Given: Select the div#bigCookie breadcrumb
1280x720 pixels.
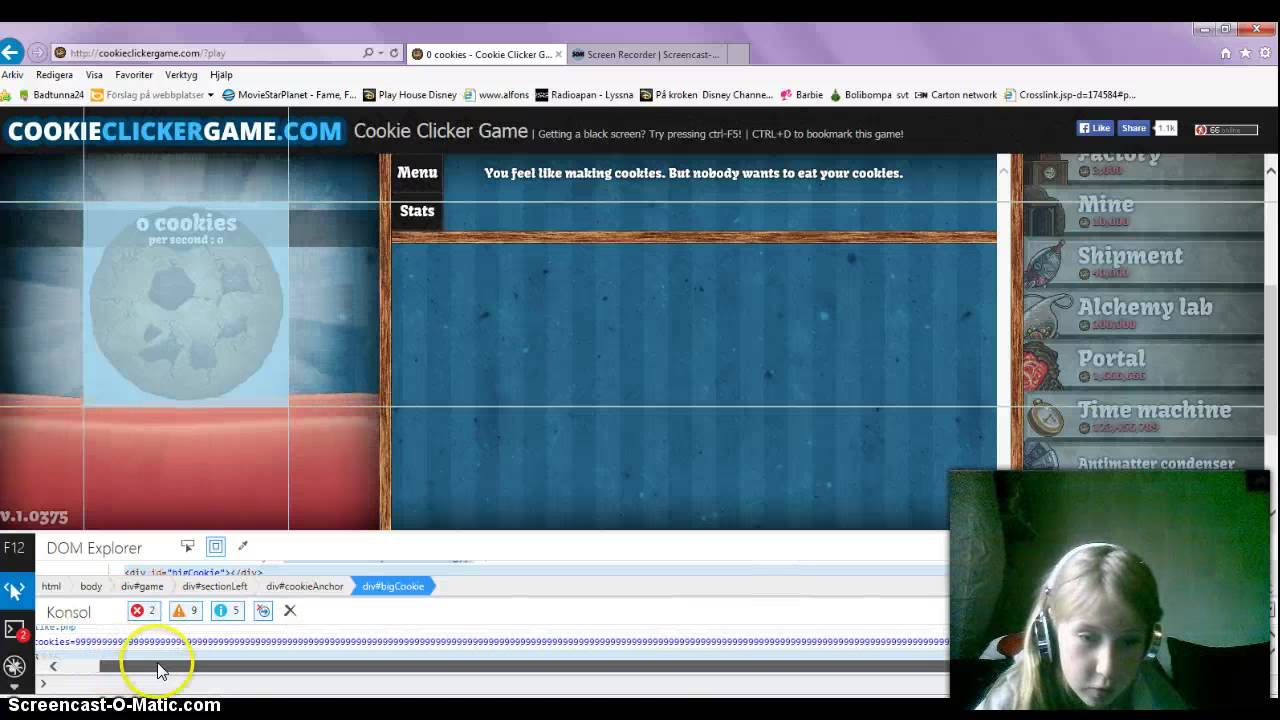Looking at the screenshot, I should point(393,586).
